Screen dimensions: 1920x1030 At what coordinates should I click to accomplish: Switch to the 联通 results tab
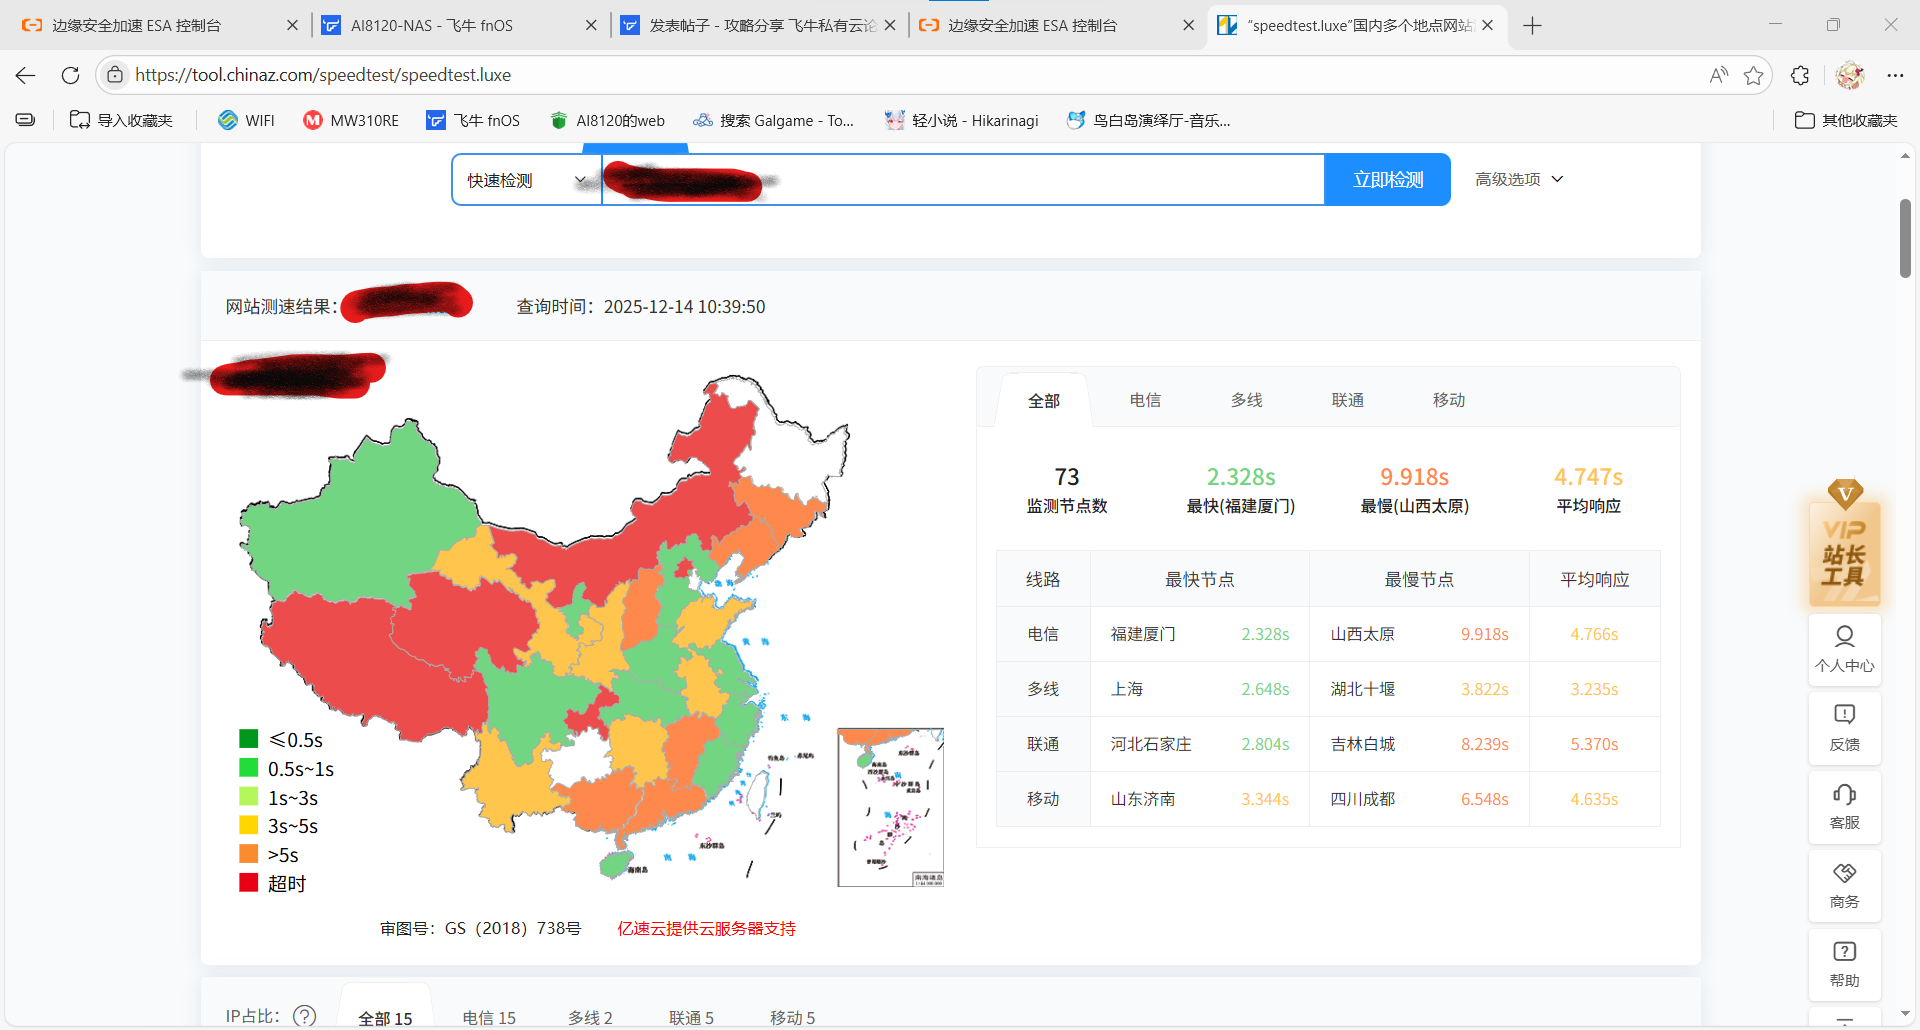1347,400
